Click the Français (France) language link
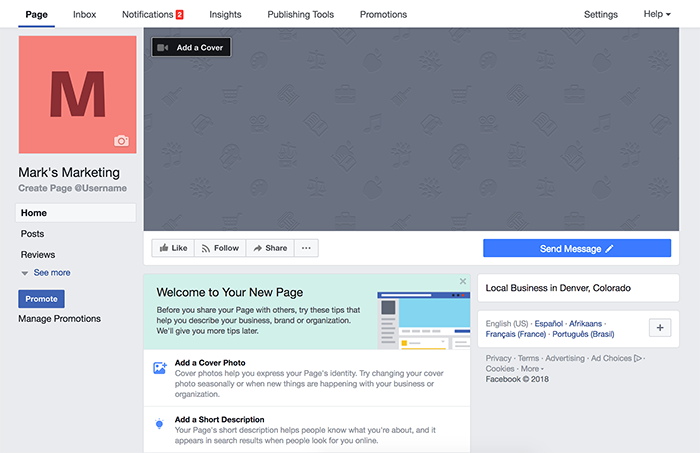This screenshot has width=700, height=453. [516, 334]
